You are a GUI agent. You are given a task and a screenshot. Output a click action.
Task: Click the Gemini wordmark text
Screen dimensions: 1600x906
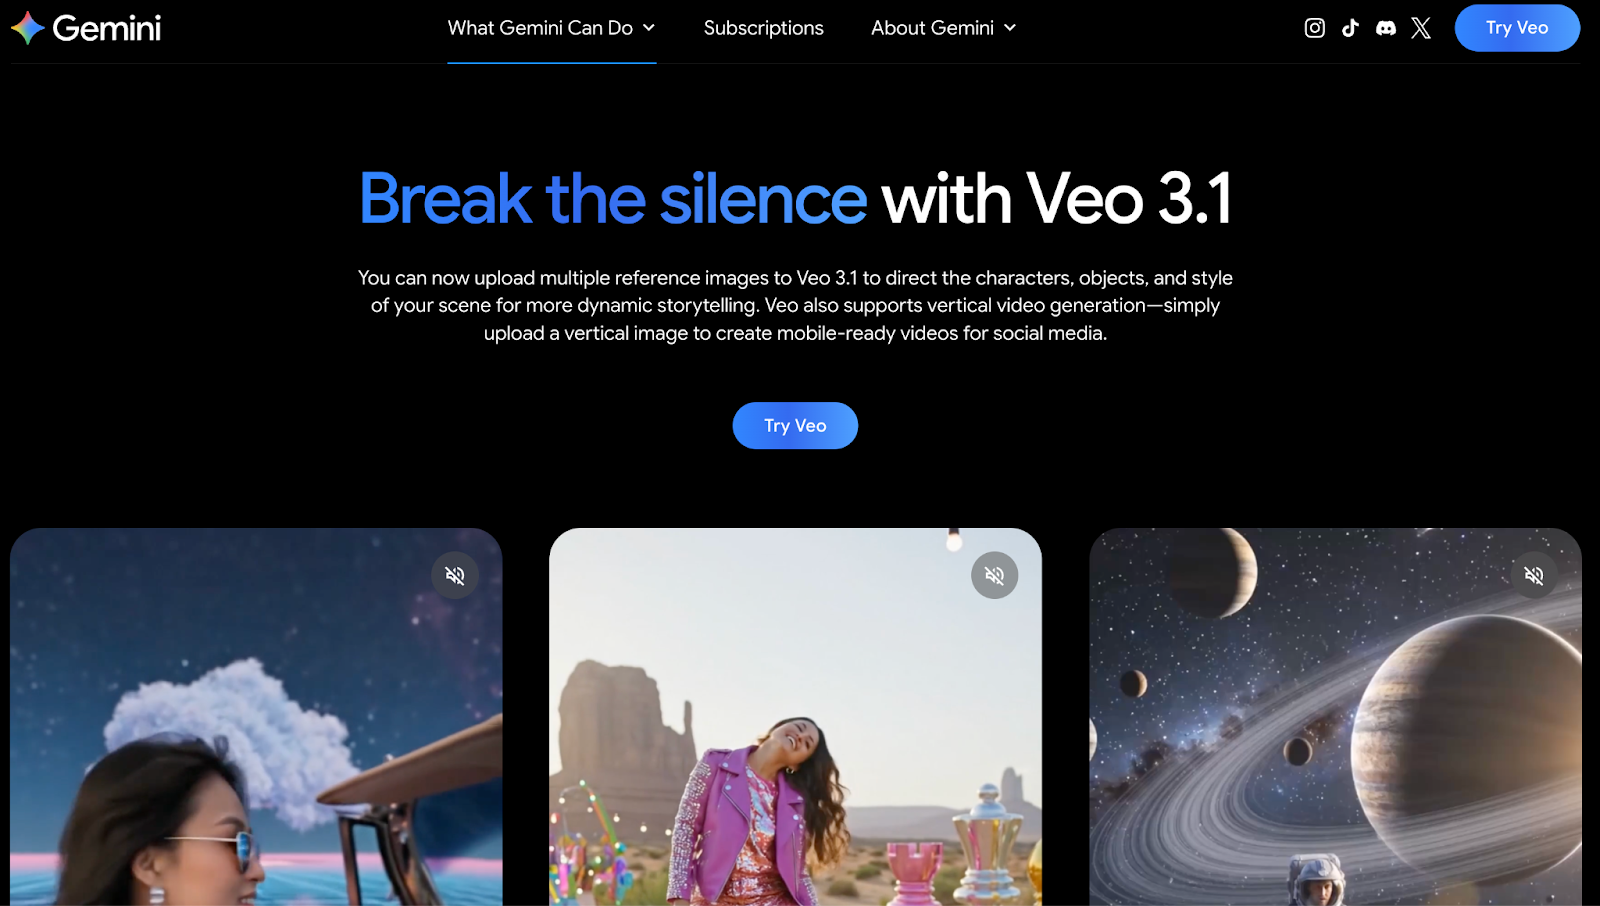coord(107,28)
